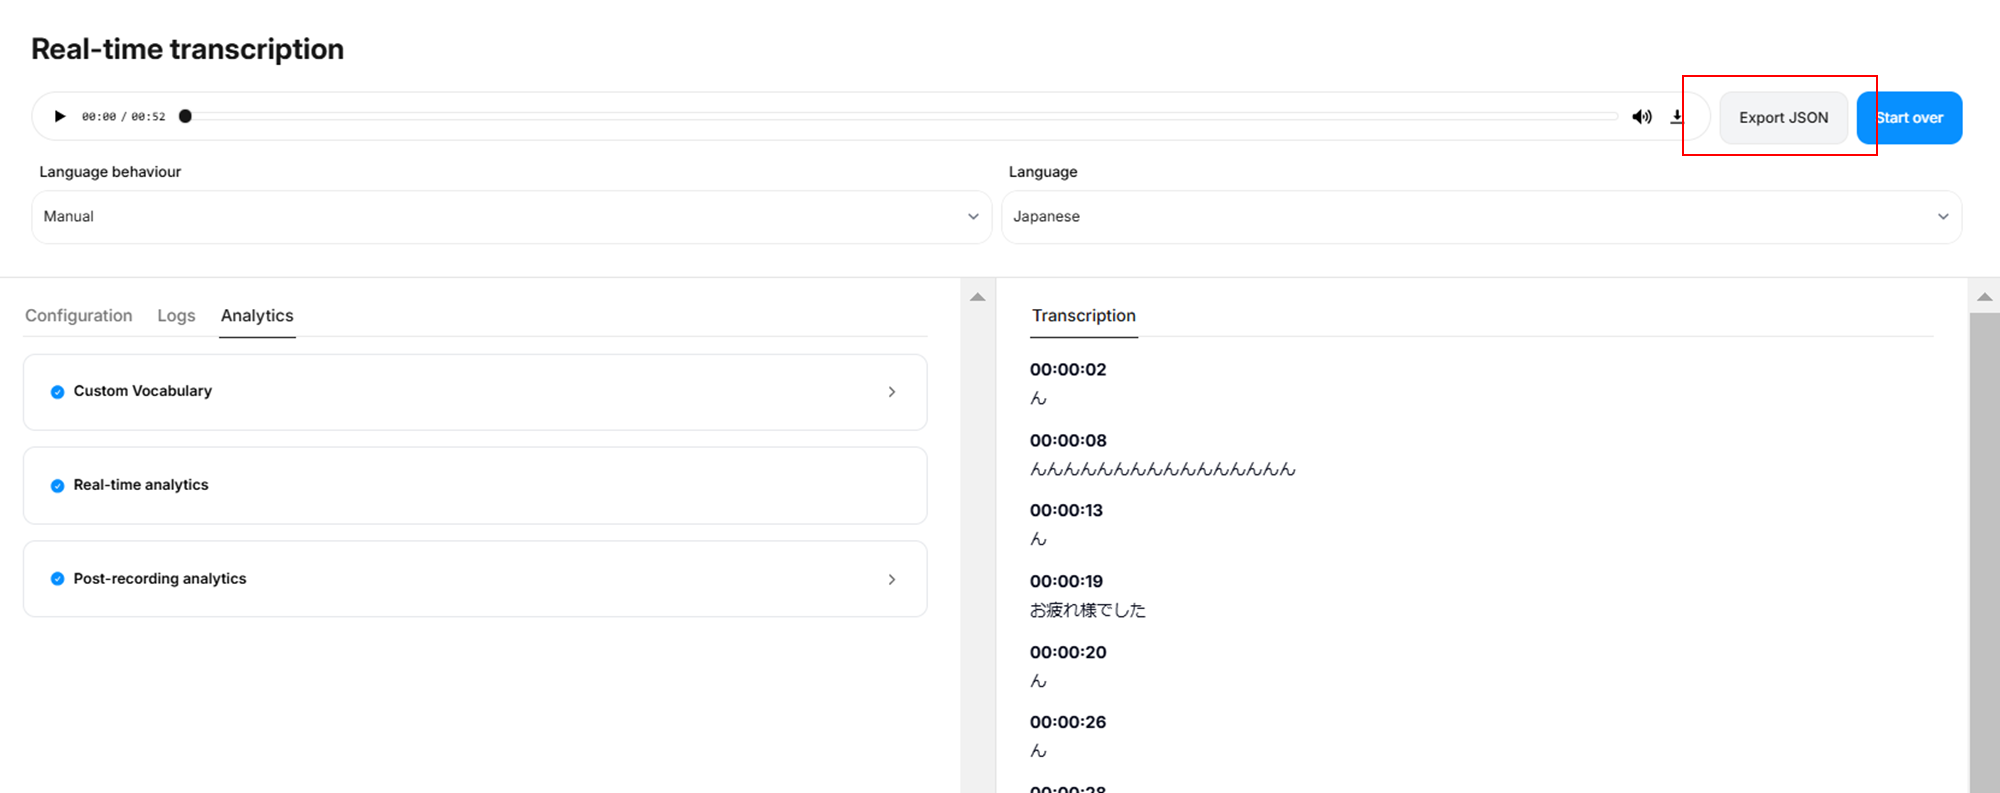2000x793 pixels.
Task: Click the Real-time analytics blue check icon
Action: coord(57,486)
